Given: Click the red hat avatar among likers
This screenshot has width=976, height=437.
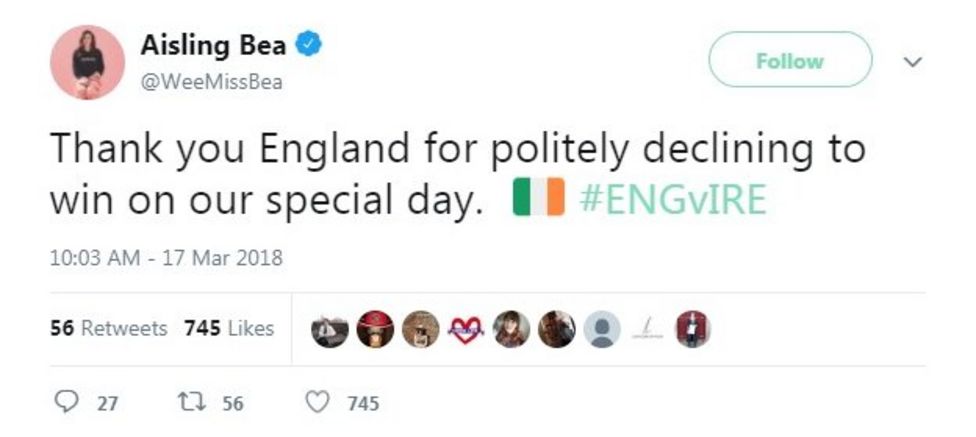Looking at the screenshot, I should coord(375,329).
